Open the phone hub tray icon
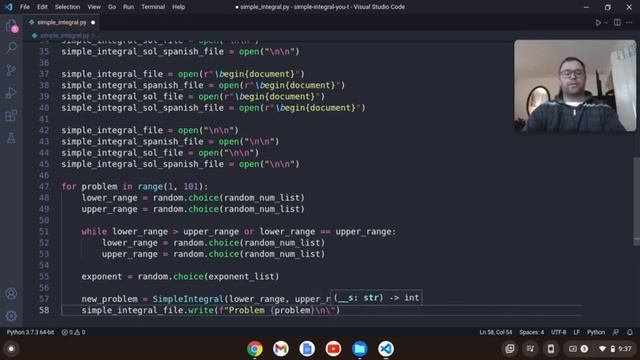Viewport: 640px width, 360px height. [x=551, y=349]
